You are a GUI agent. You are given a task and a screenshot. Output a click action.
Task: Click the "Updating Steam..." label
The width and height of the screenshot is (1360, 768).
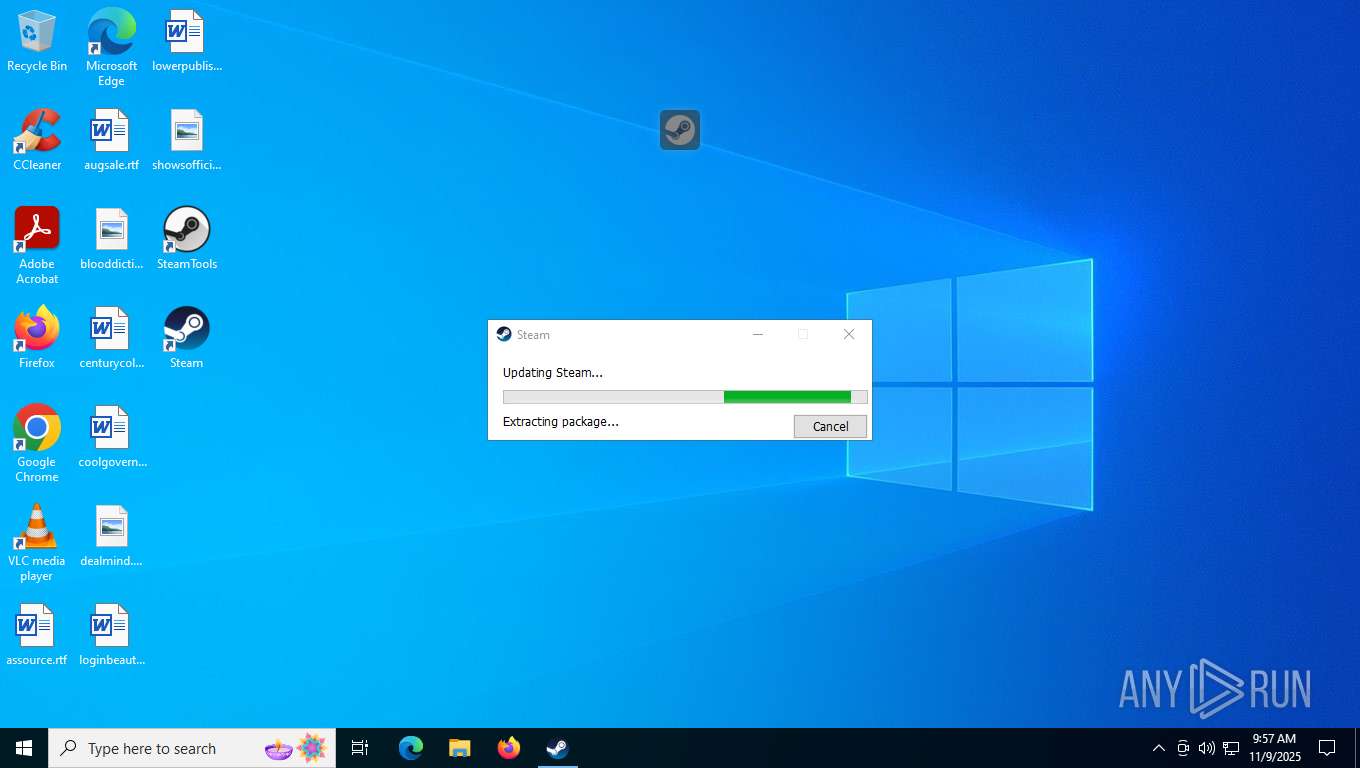pos(552,372)
